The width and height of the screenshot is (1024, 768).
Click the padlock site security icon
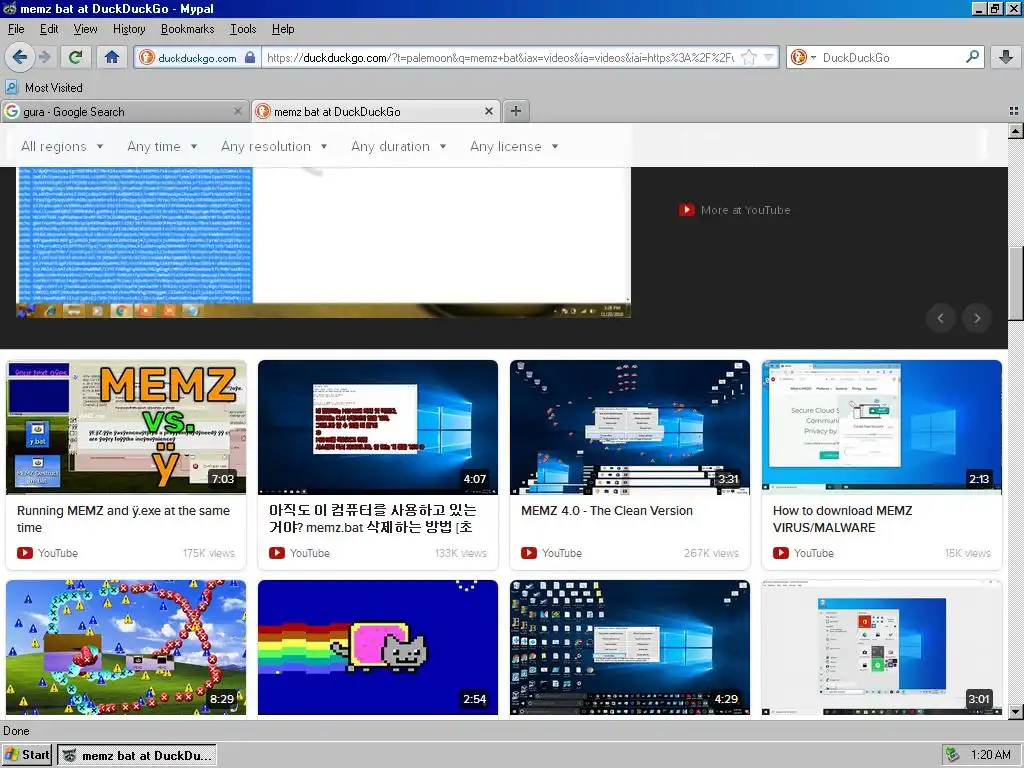pyautogui.click(x=250, y=57)
